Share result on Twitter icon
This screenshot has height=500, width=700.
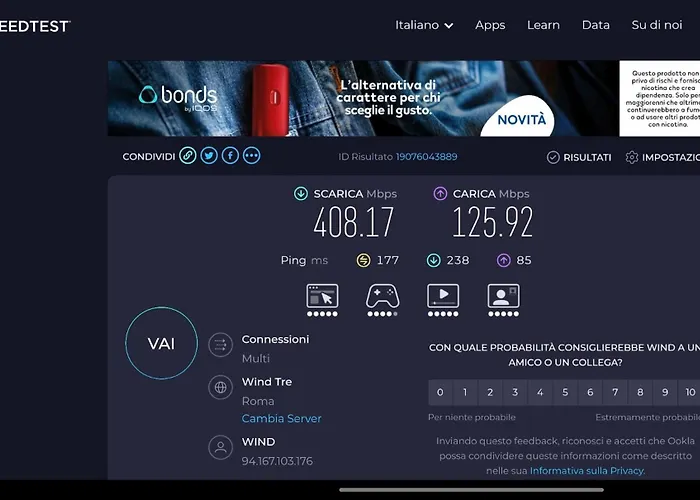pyautogui.click(x=209, y=156)
